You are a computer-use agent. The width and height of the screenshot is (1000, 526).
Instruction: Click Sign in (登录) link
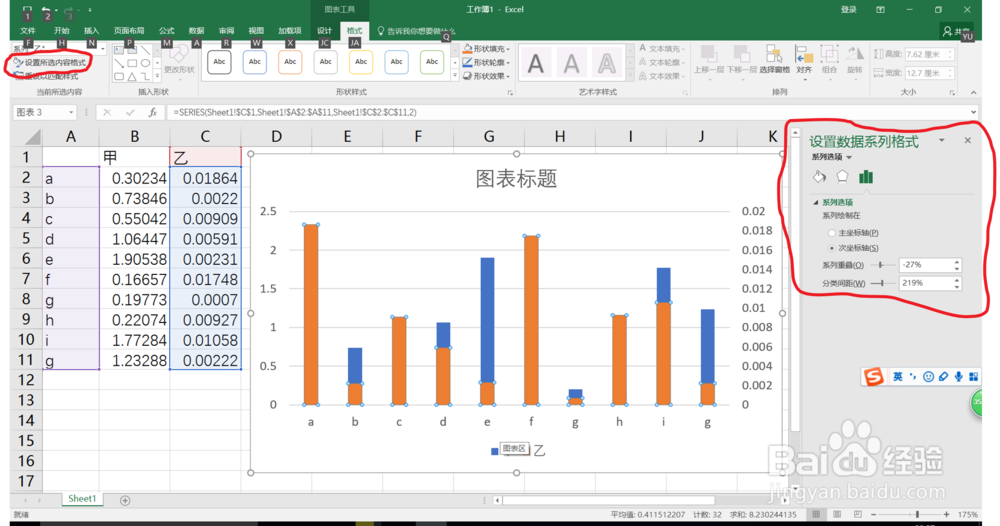pos(848,10)
